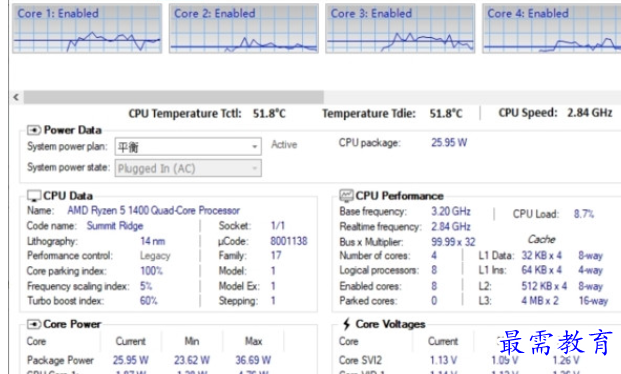Click the Core SVI2 current '1.13 V'
The height and width of the screenshot is (374, 621).
[x=443, y=360]
